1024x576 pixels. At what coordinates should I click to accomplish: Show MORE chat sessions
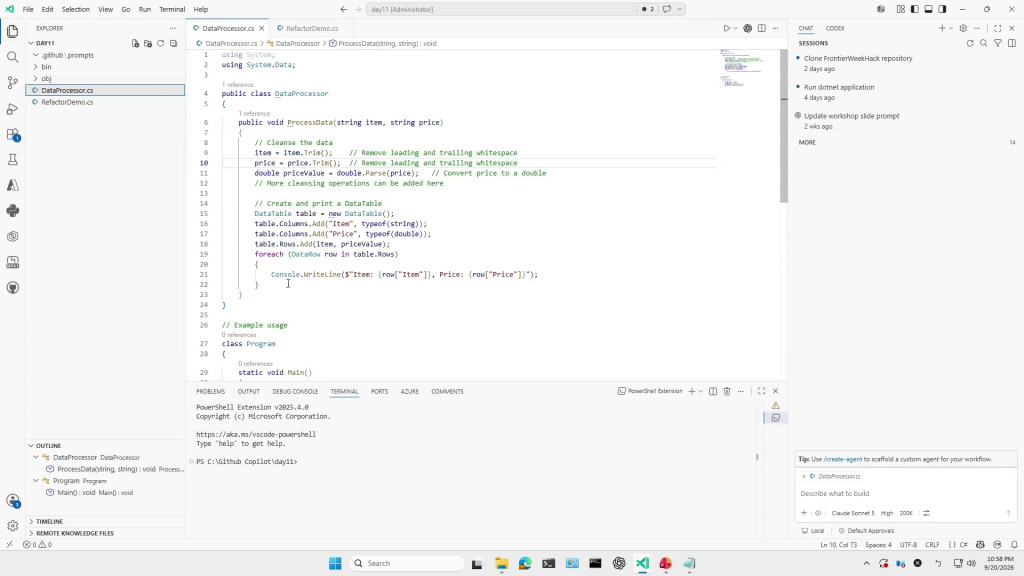click(x=807, y=142)
